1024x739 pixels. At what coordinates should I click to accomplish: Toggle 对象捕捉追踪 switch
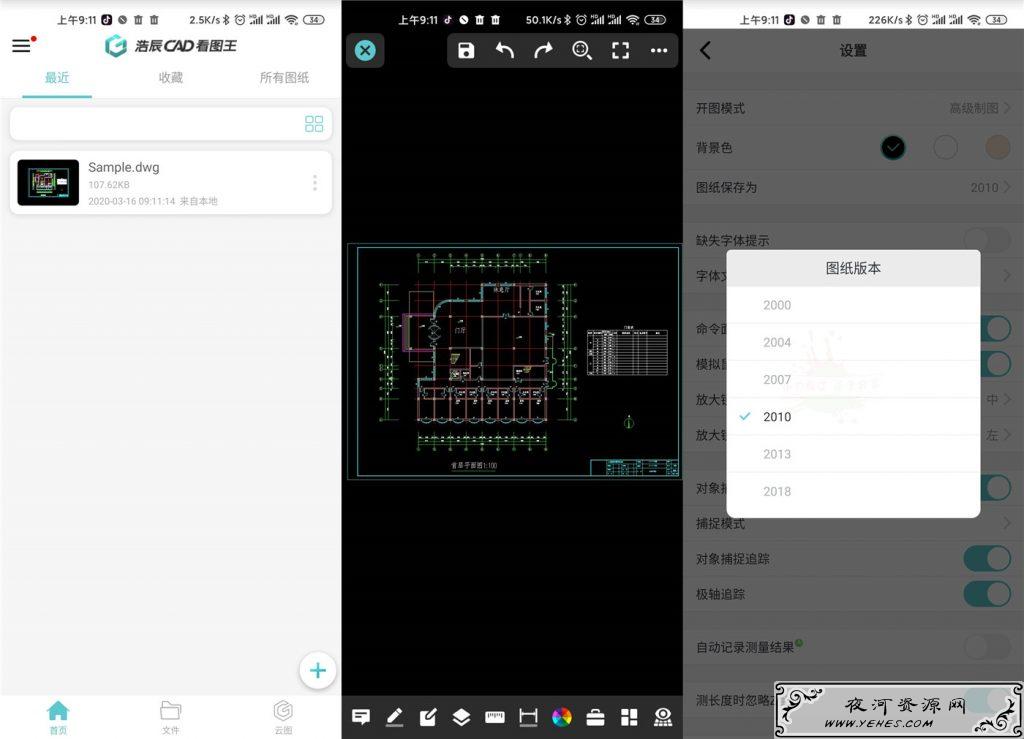click(x=987, y=559)
